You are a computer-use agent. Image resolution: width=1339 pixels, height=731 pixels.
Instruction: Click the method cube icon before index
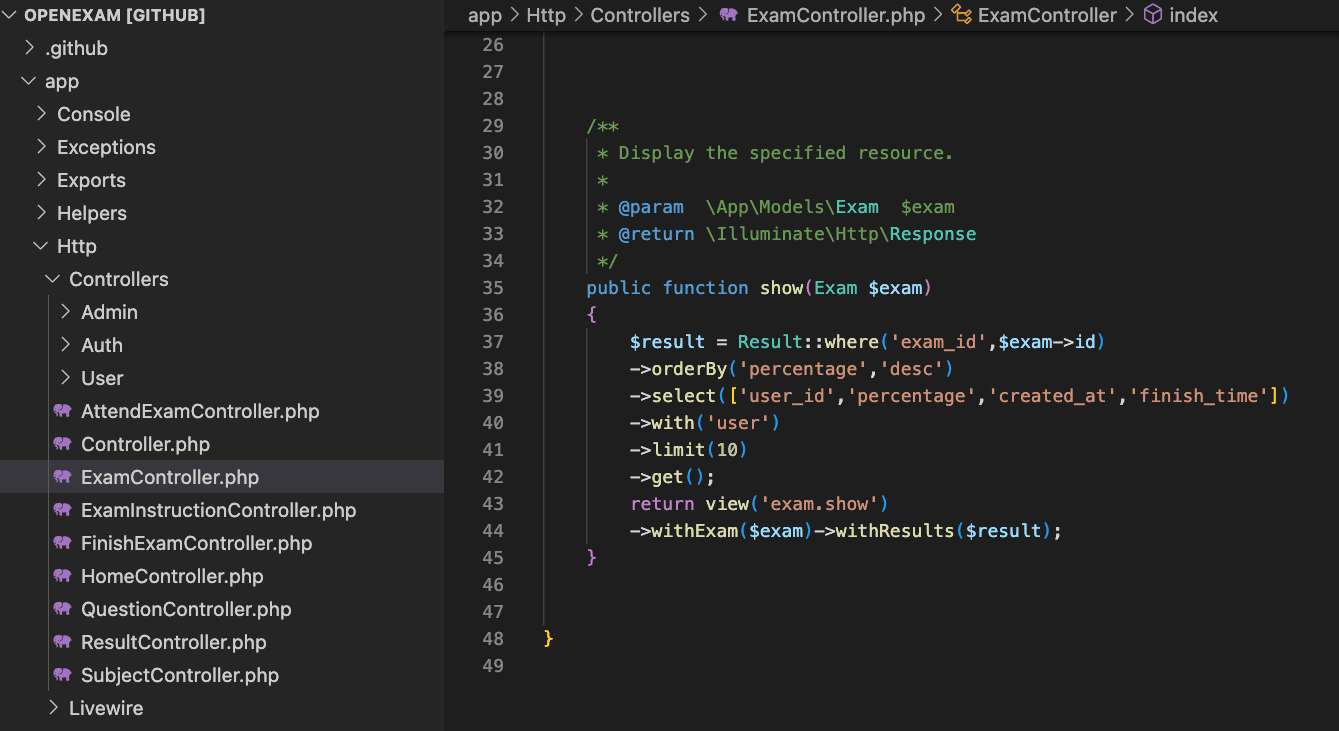[x=1153, y=15]
